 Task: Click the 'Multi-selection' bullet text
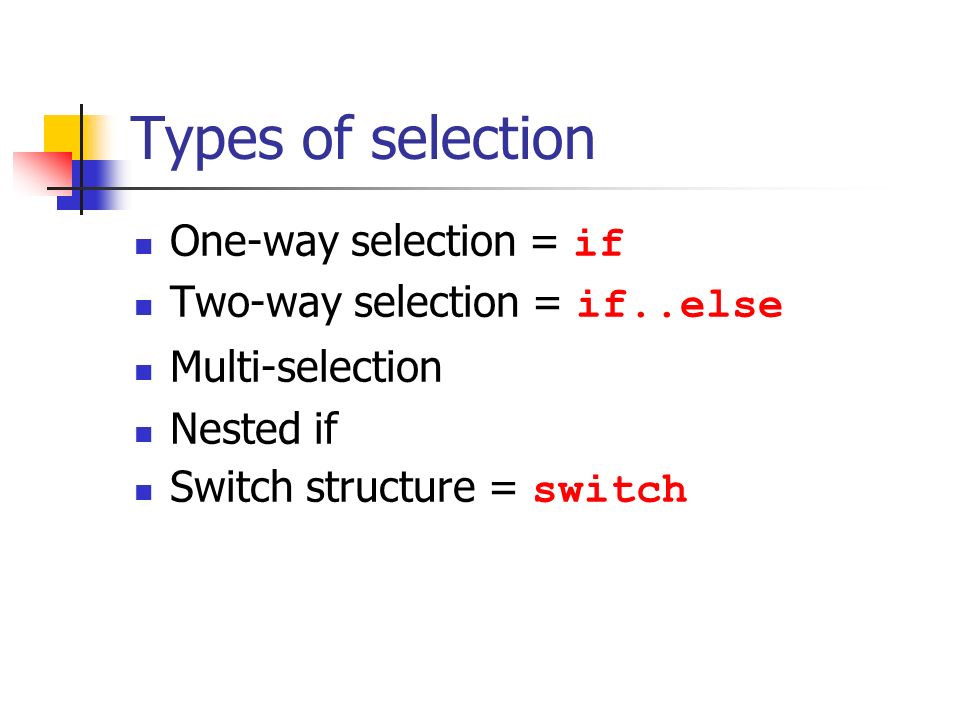(x=306, y=367)
